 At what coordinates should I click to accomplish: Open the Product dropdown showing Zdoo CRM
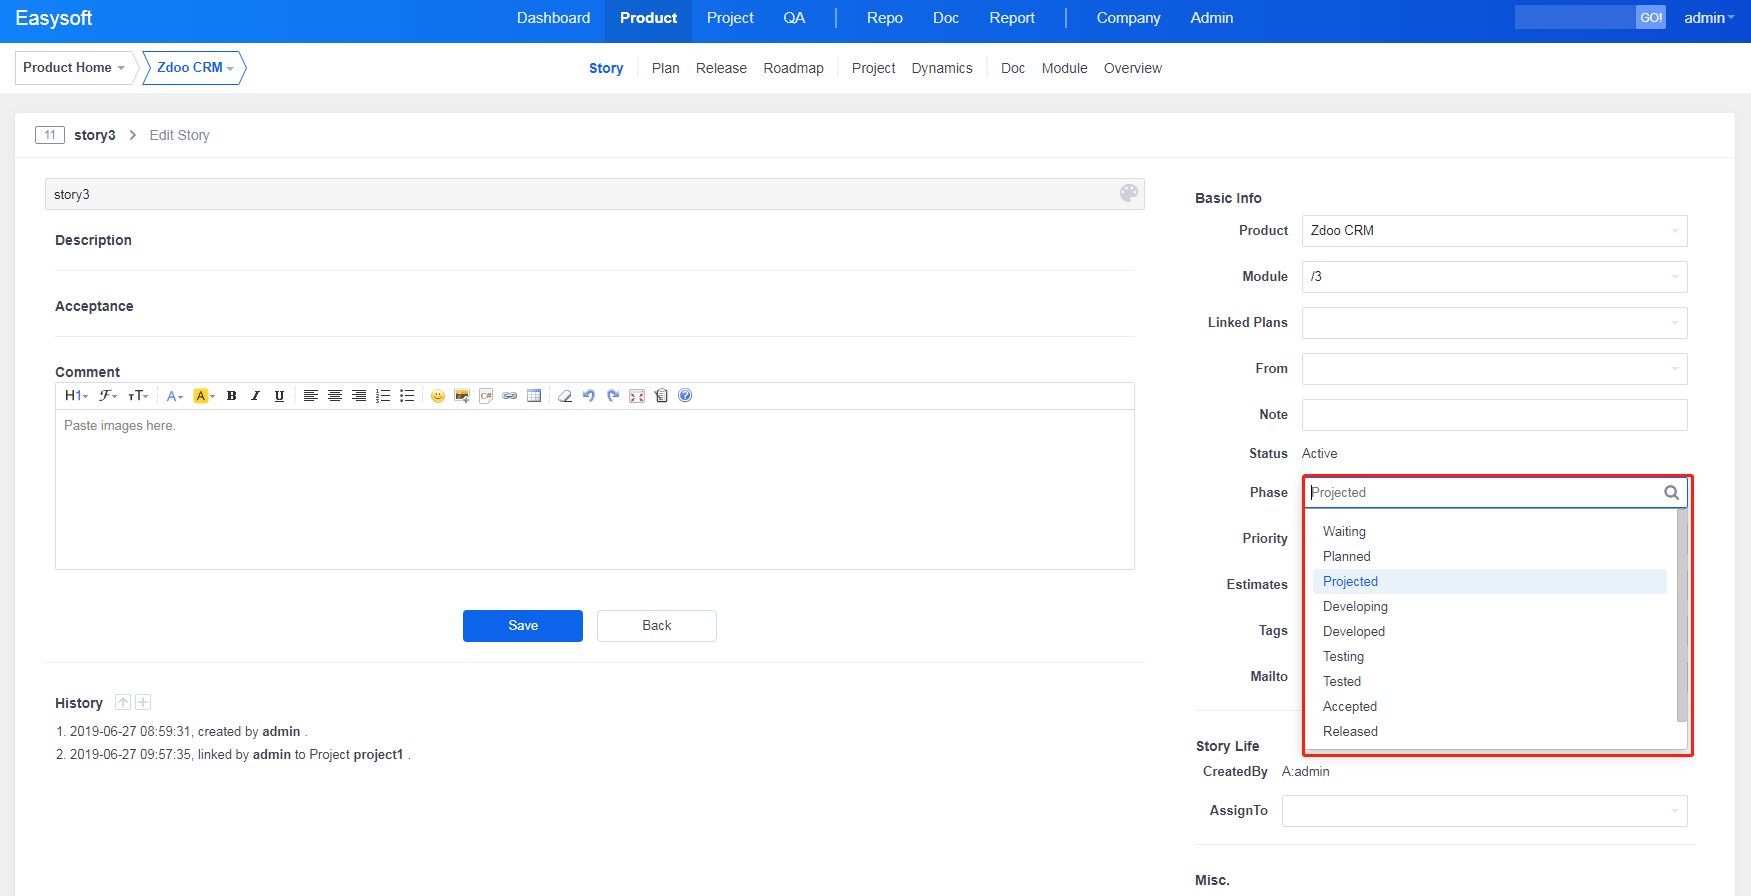coord(1494,231)
